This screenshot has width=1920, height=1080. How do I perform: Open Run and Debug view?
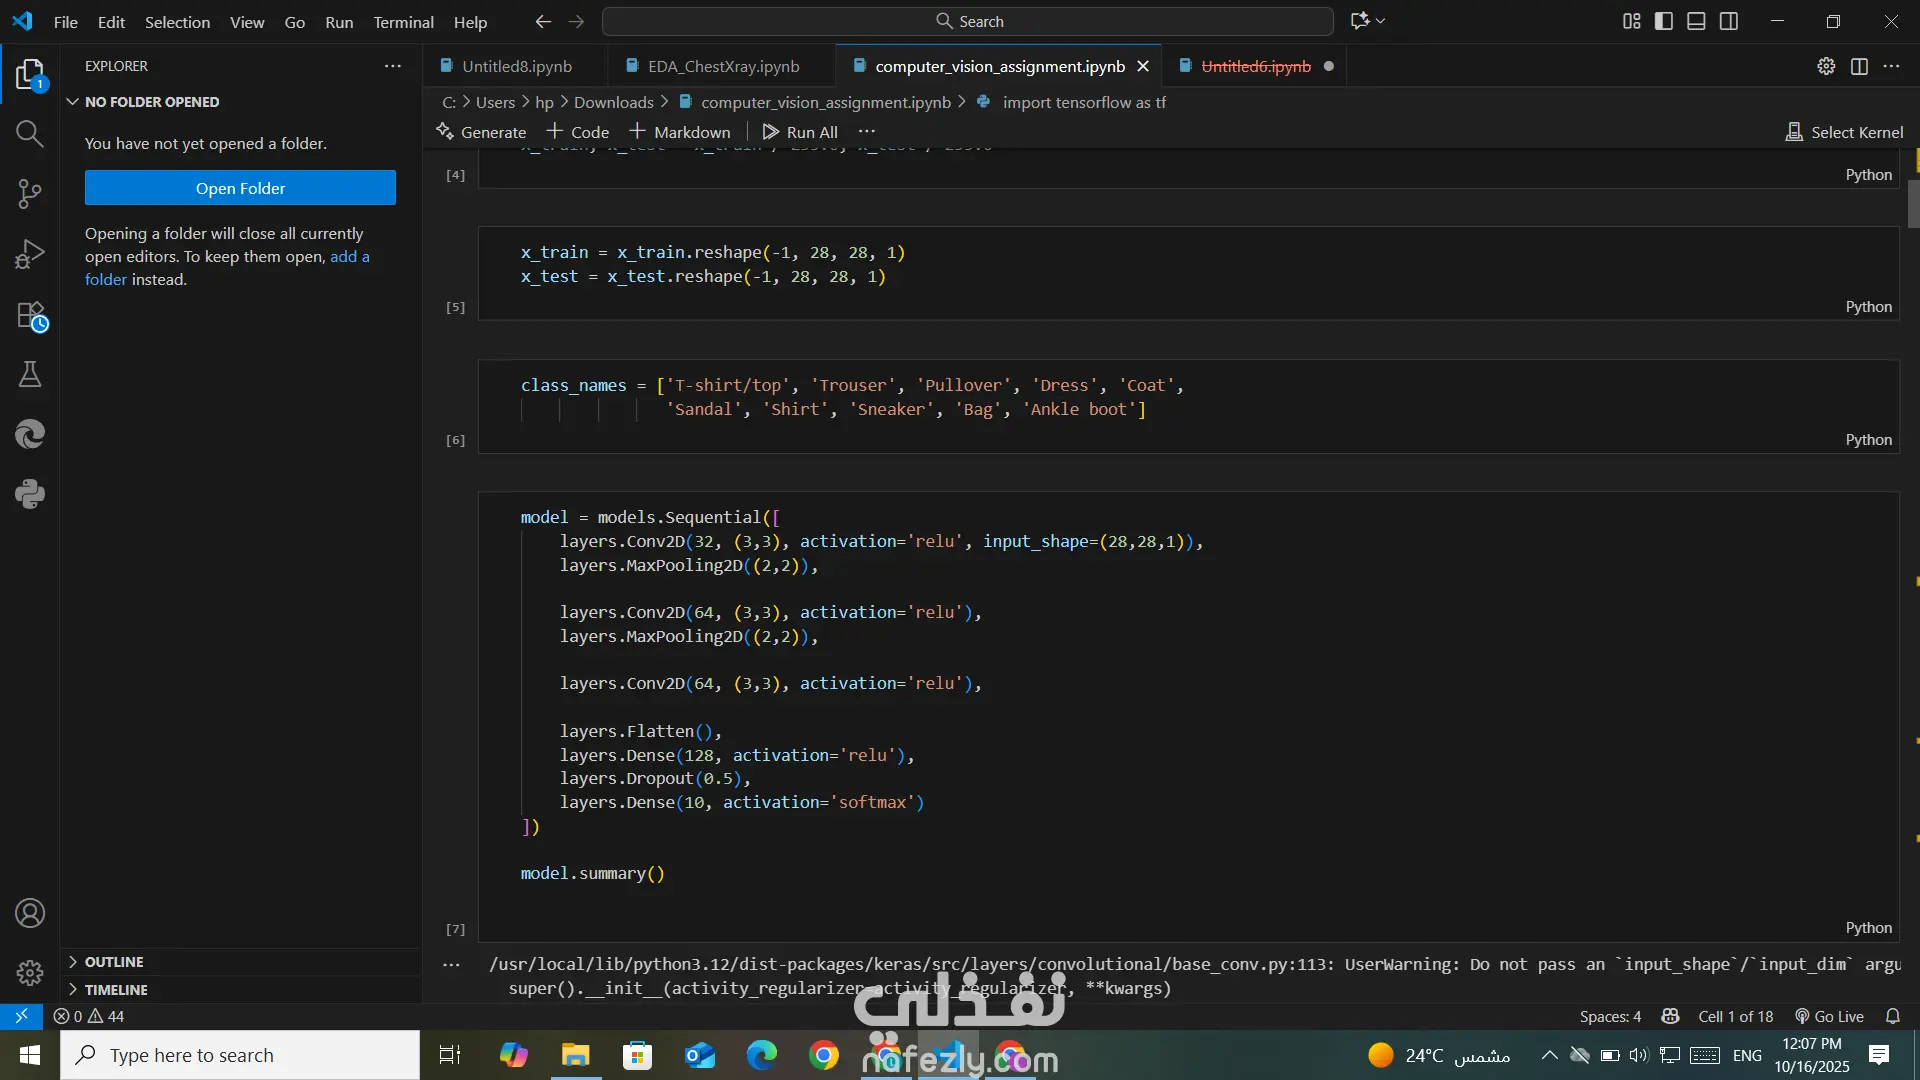[x=29, y=254]
